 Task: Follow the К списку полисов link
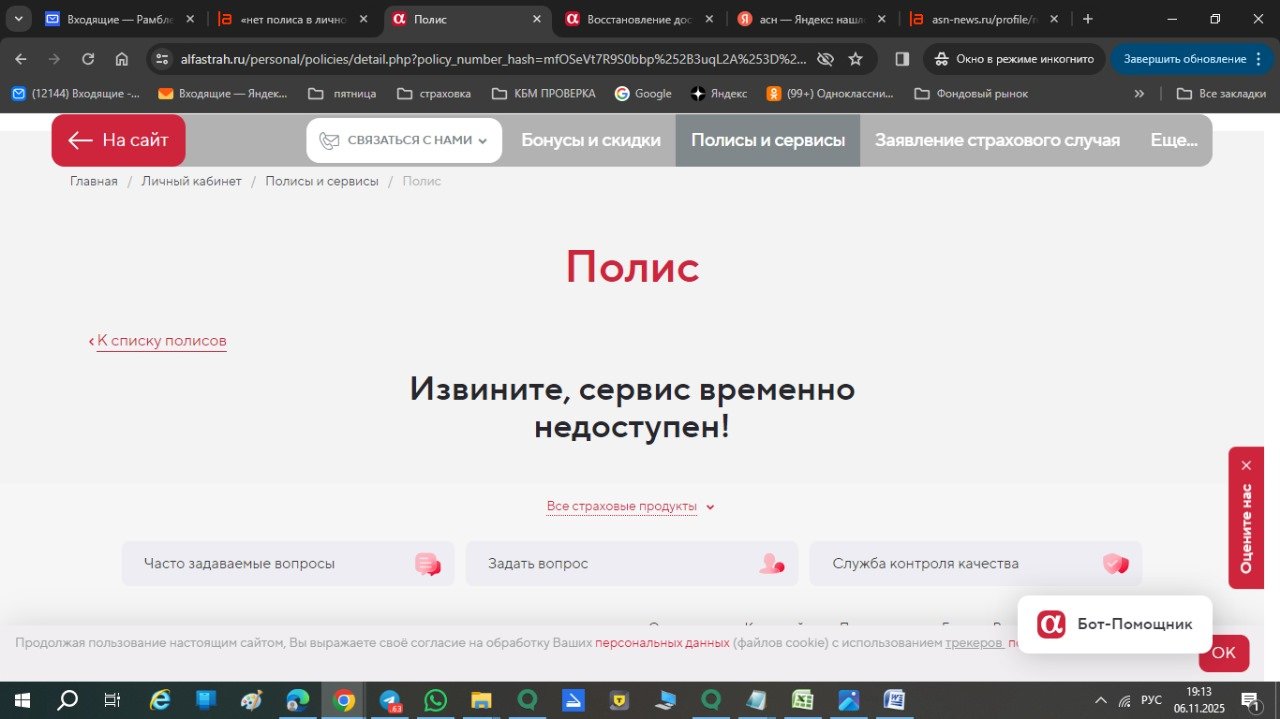[161, 341]
